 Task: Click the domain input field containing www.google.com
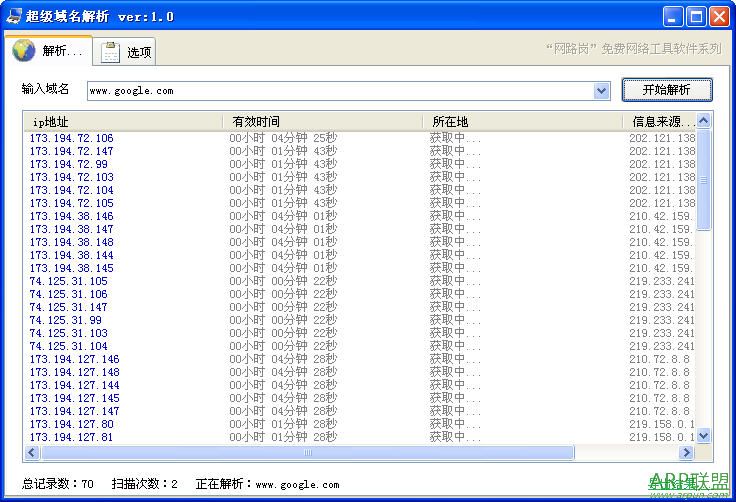click(x=340, y=91)
